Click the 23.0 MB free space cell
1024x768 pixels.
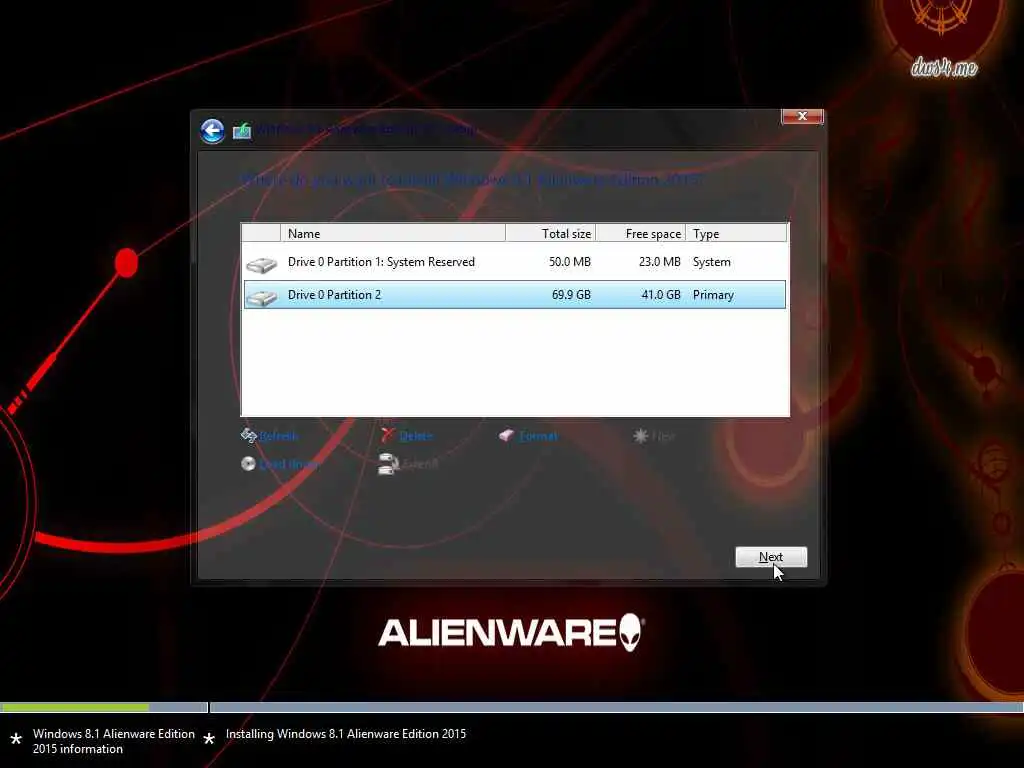660,262
